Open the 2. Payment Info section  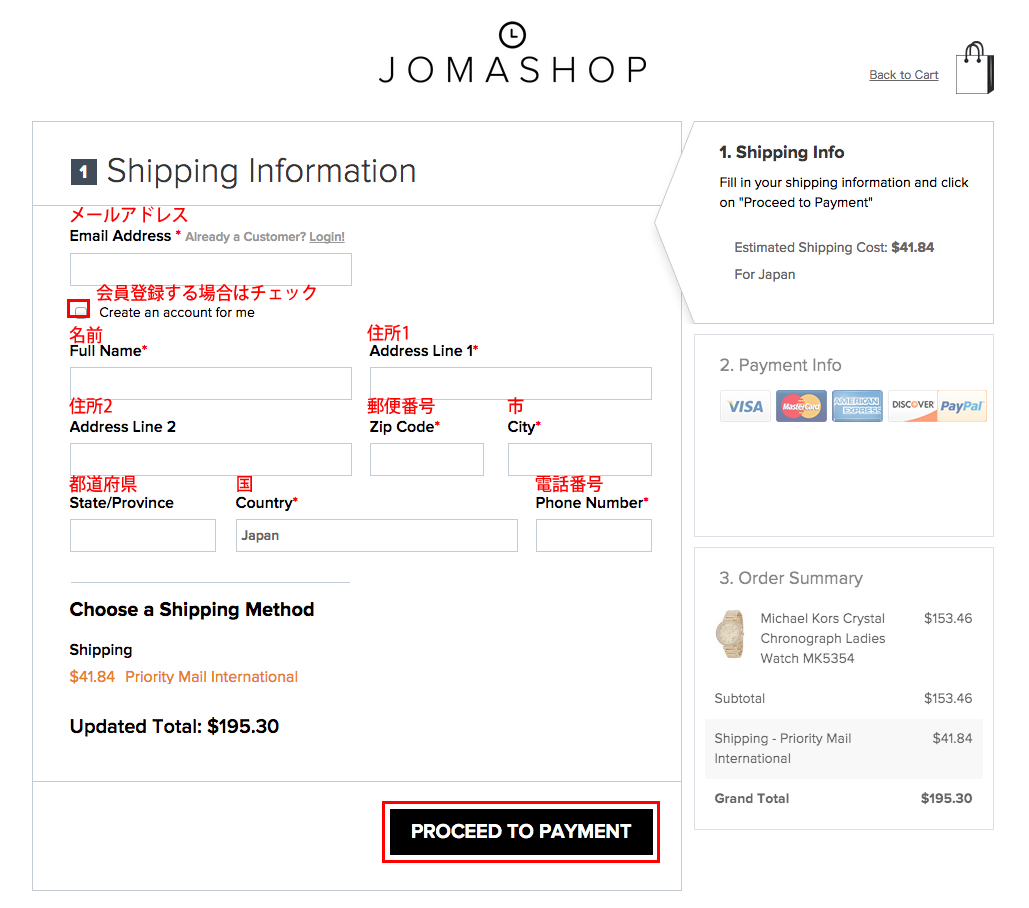coord(780,365)
